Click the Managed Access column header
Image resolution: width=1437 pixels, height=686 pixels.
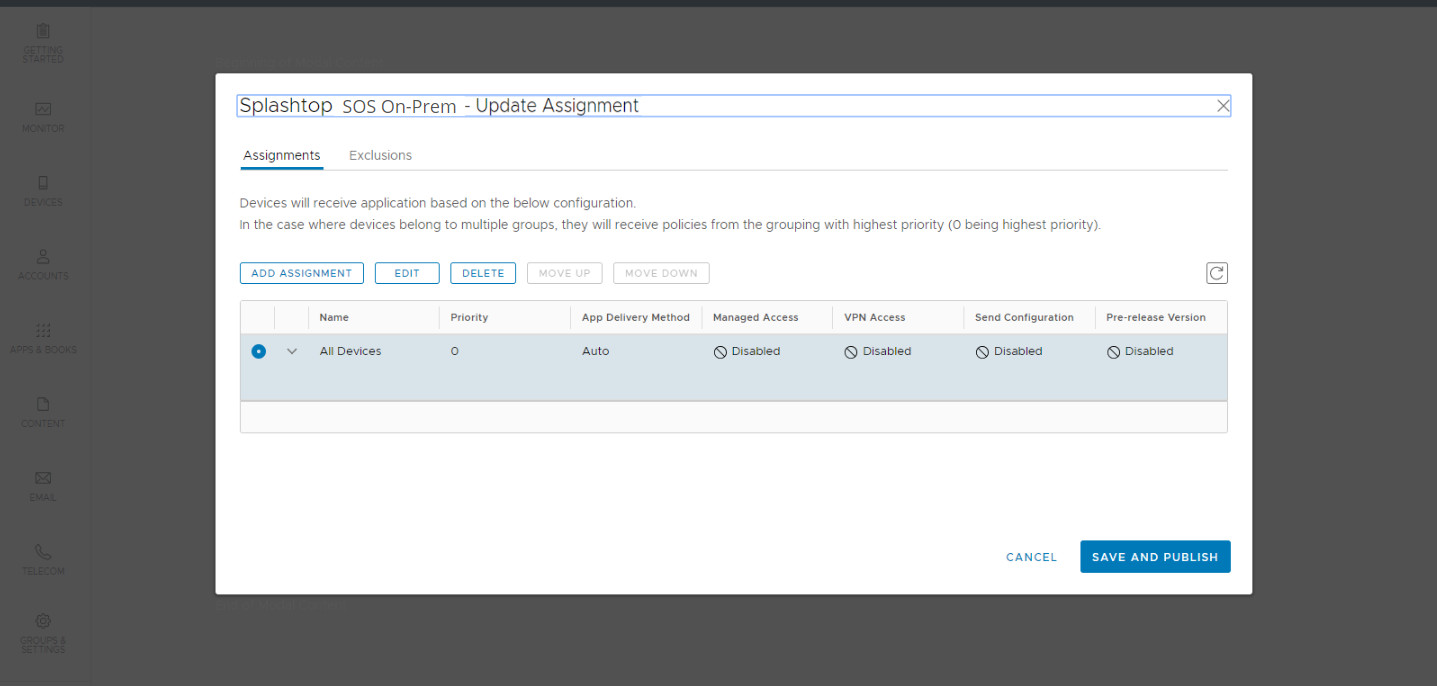coord(756,317)
